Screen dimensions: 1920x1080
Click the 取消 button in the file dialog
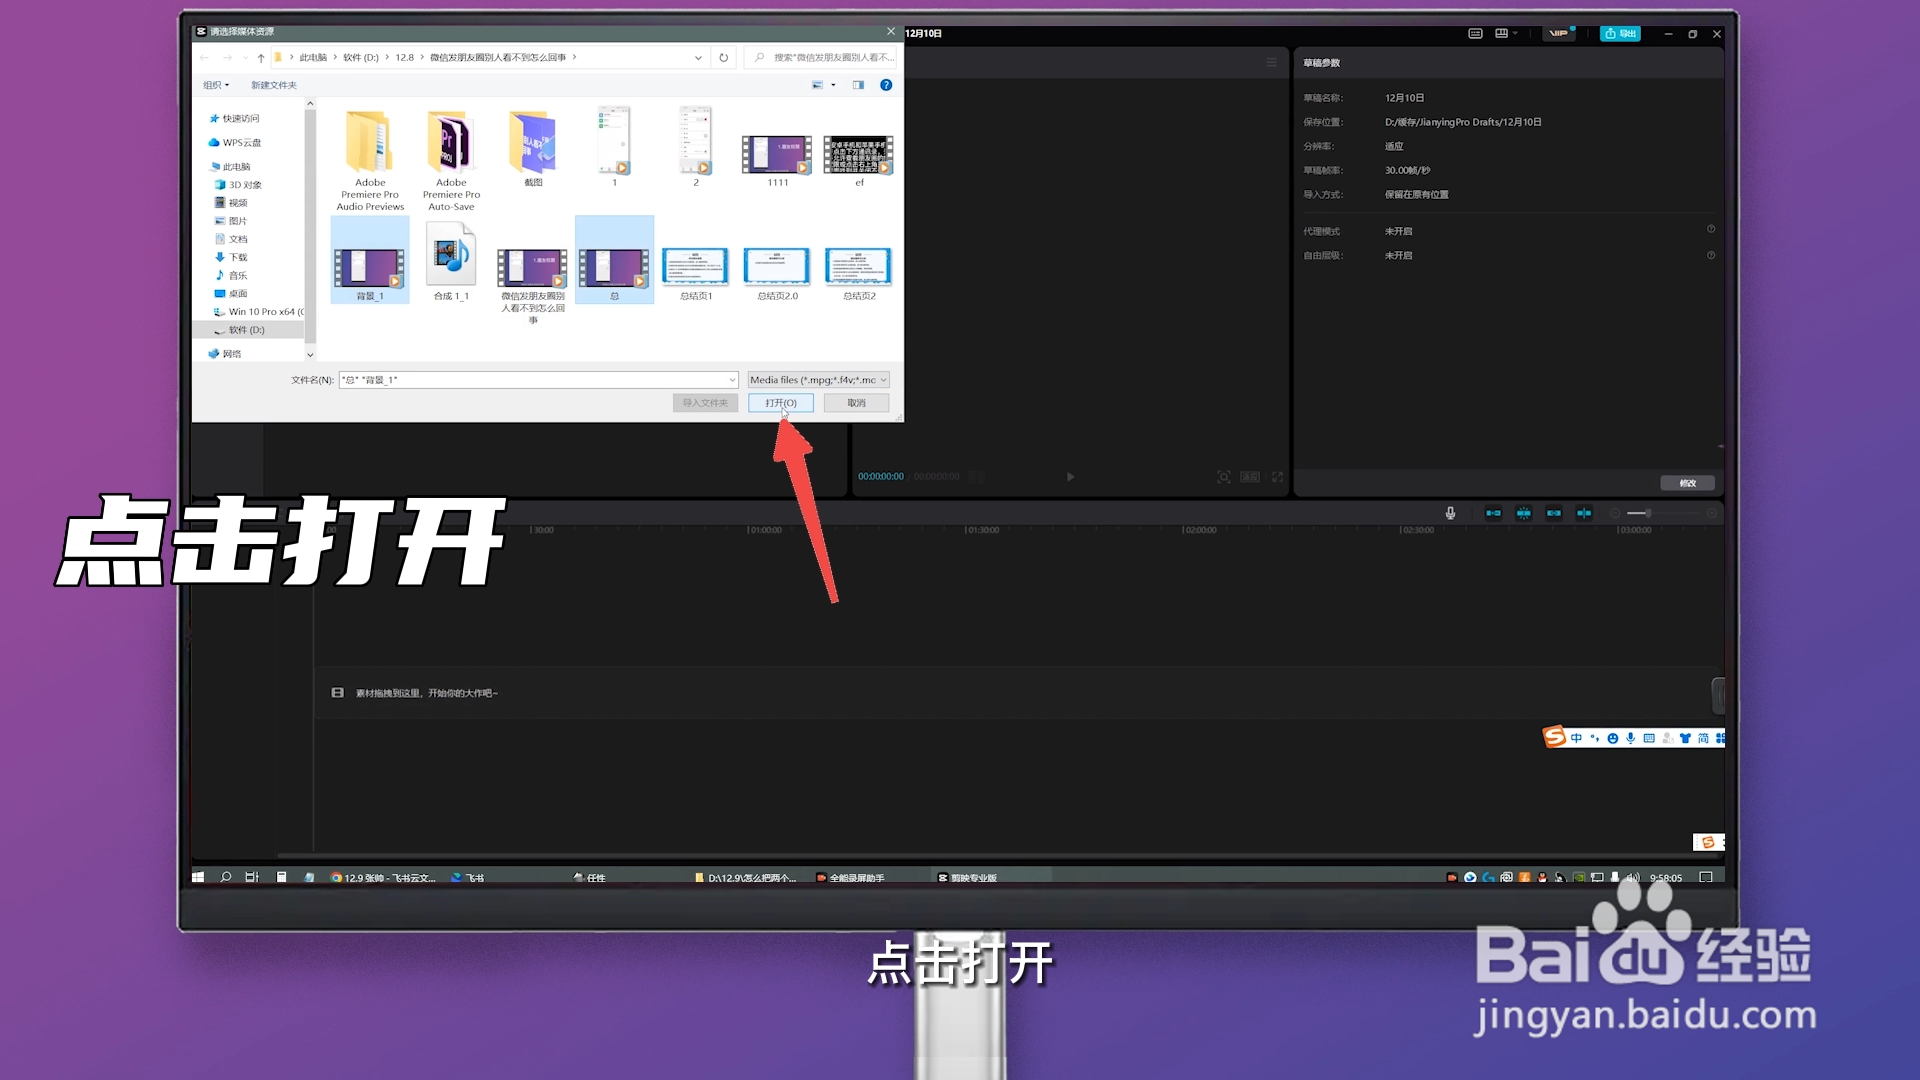pos(856,403)
